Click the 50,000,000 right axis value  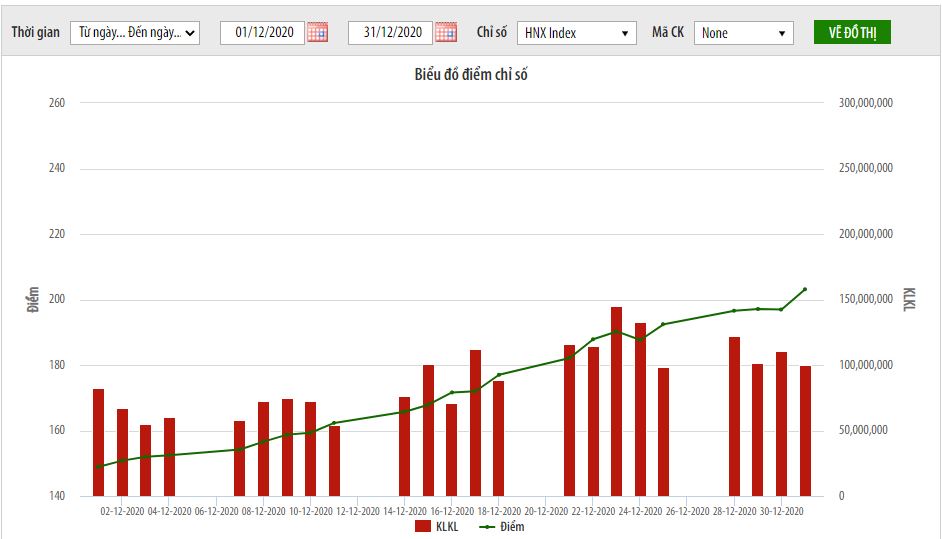coord(863,430)
